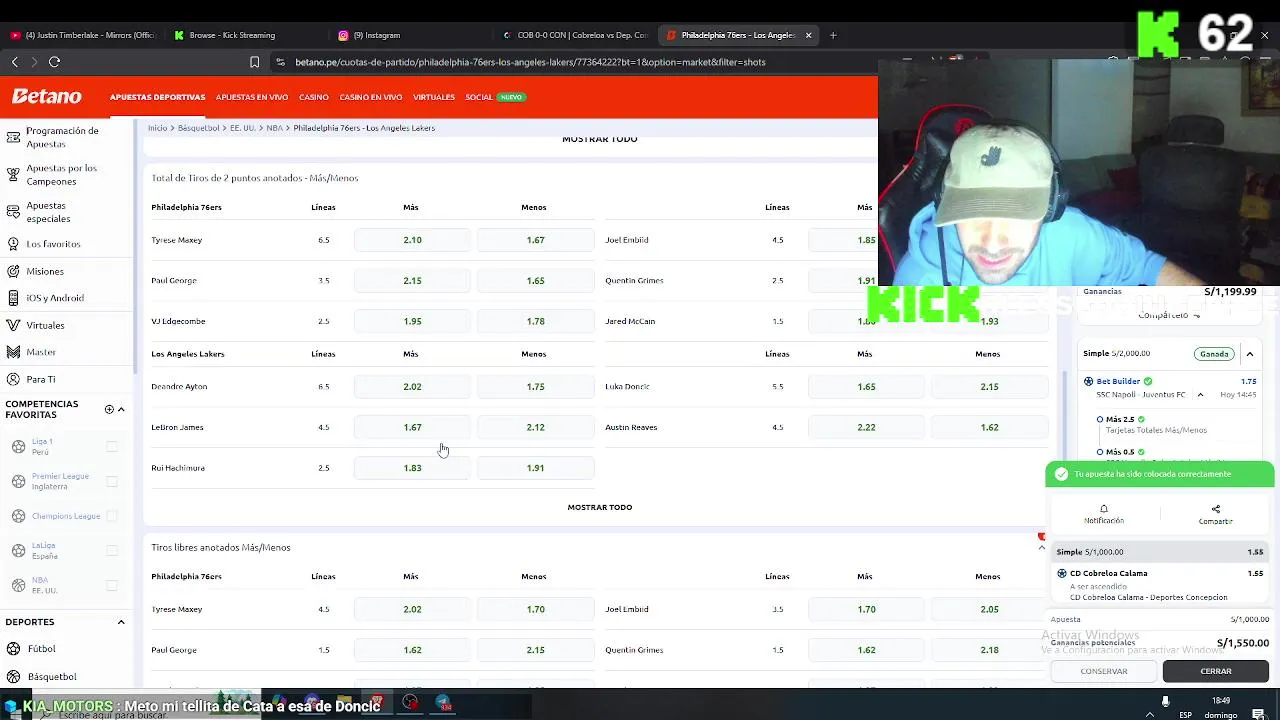
Task: Click NBA in breadcrumb
Action: pos(274,128)
